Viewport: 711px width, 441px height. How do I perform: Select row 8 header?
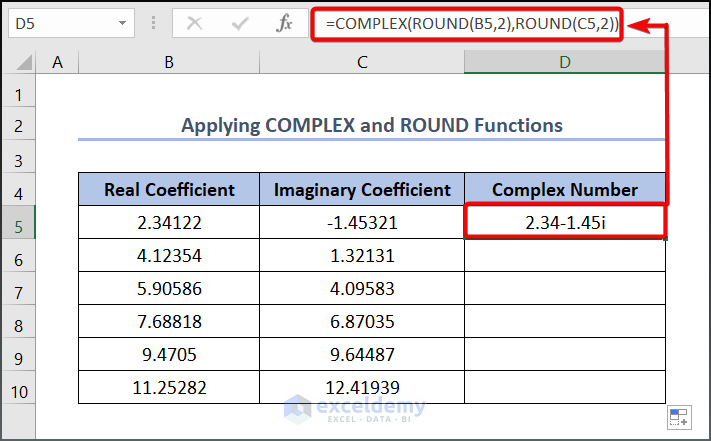point(18,322)
